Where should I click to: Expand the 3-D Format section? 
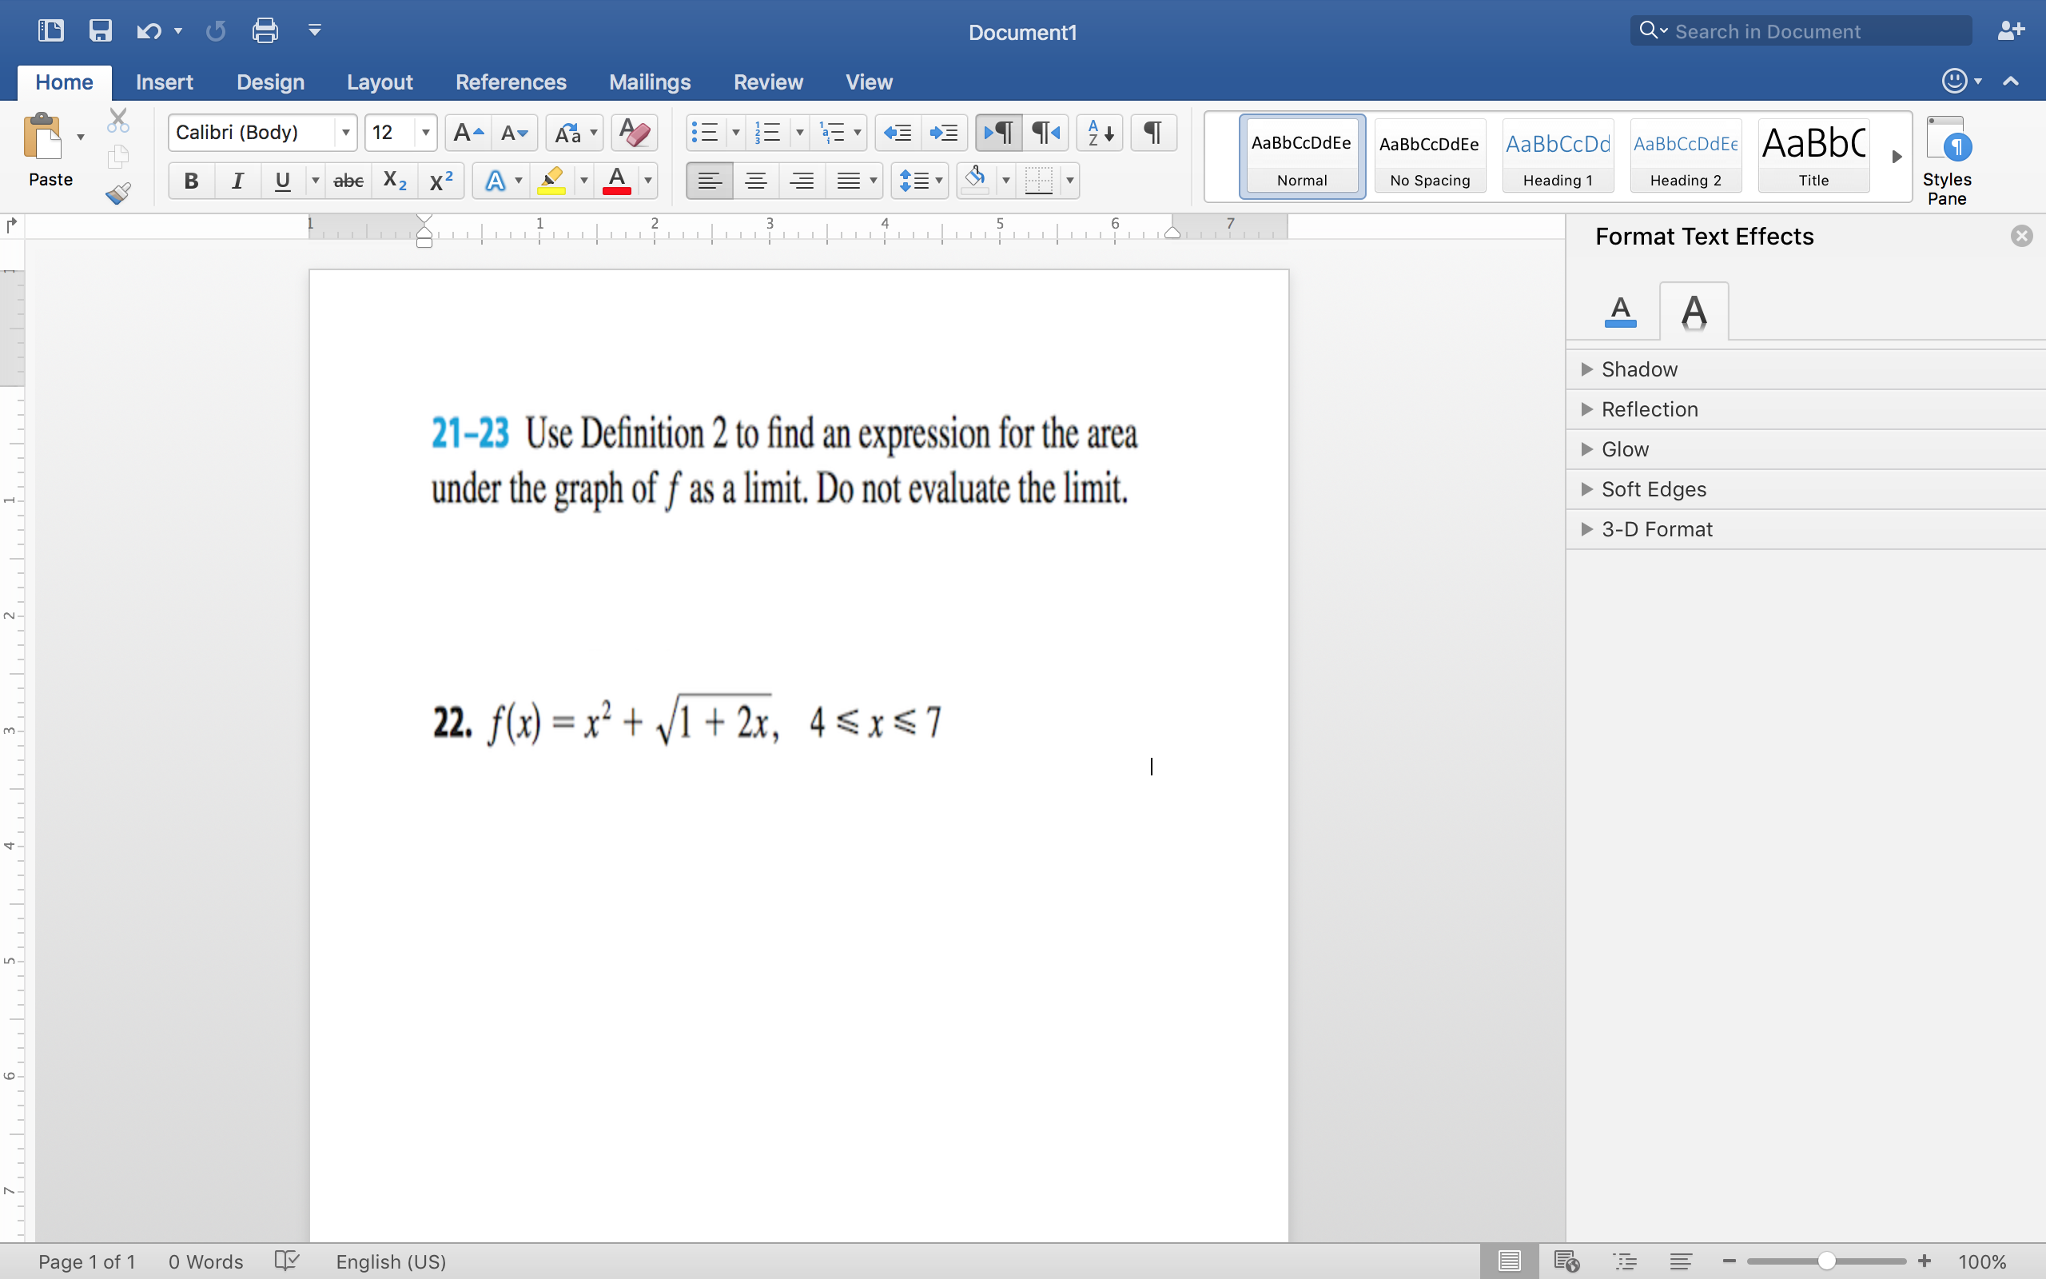tap(1656, 529)
